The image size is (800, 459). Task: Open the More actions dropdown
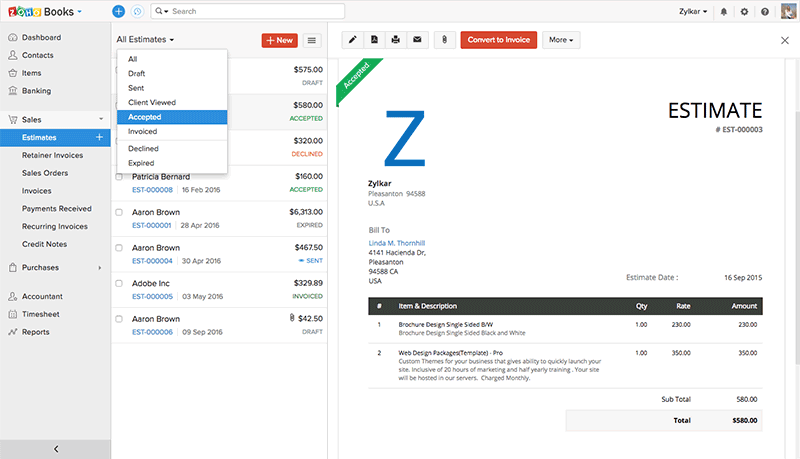click(561, 40)
